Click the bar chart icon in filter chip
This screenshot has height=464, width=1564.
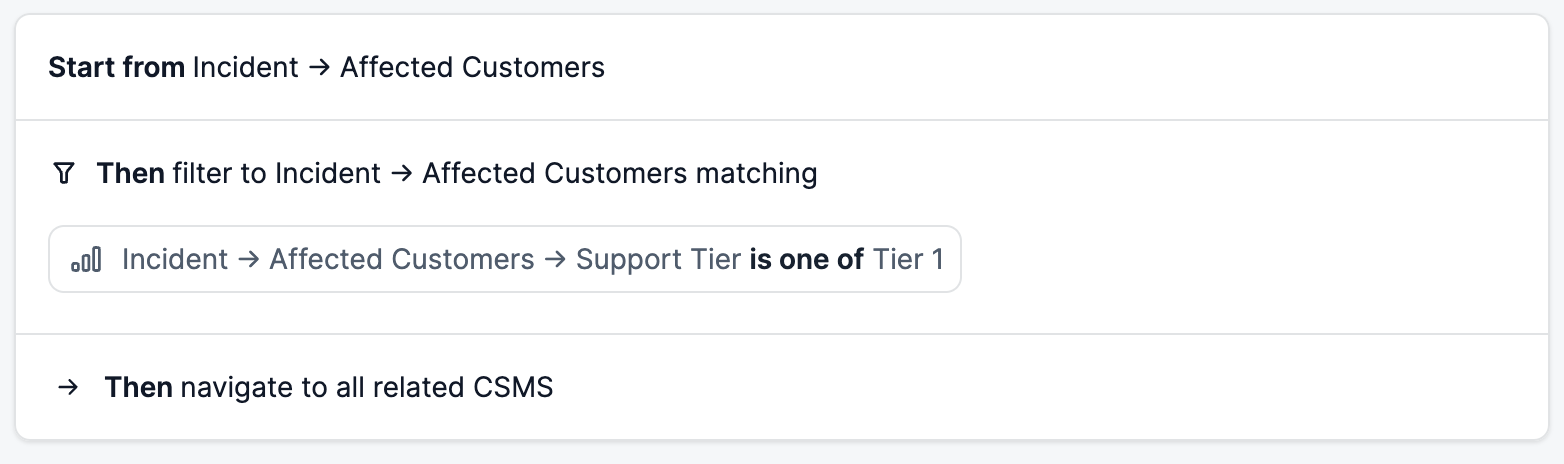pos(86,260)
